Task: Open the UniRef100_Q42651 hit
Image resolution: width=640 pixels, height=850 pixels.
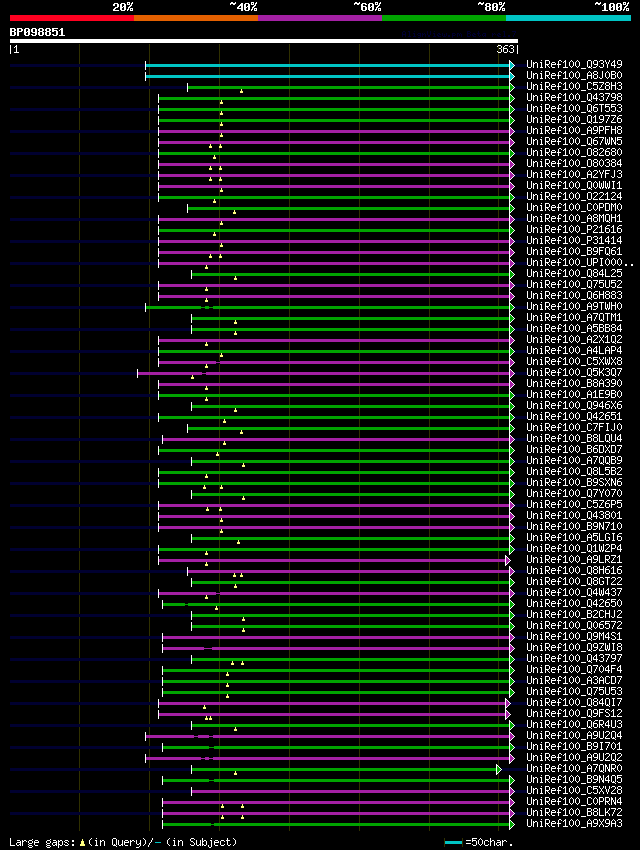Action: [x=574, y=416]
